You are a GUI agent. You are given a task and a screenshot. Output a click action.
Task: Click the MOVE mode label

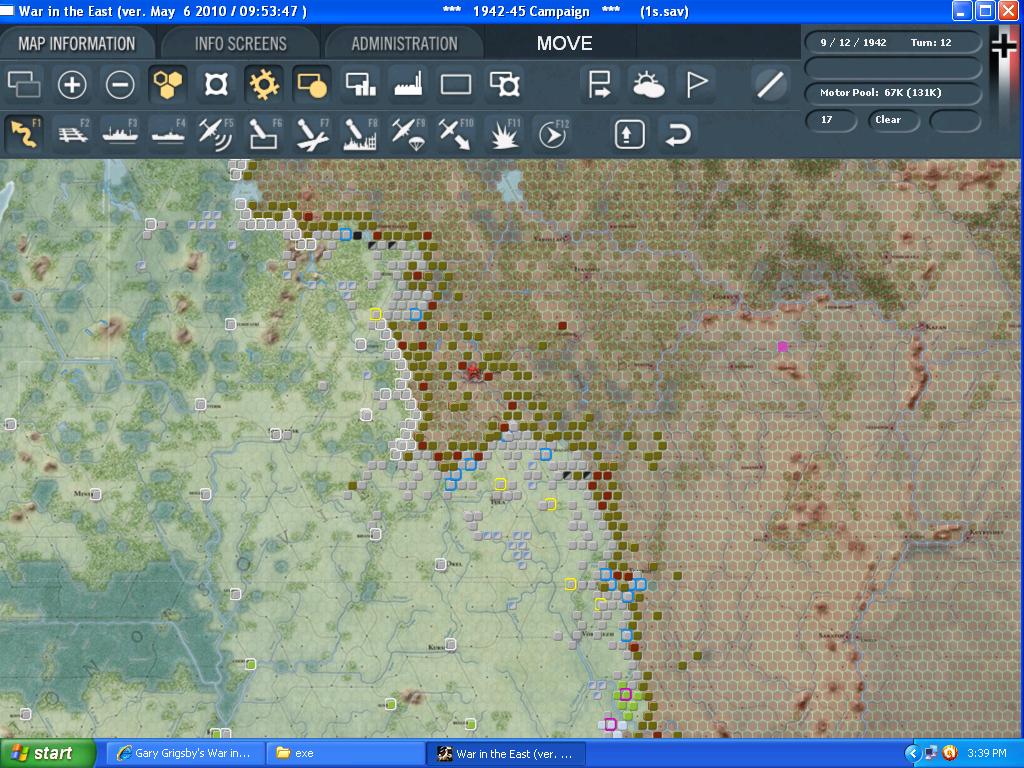pos(564,44)
